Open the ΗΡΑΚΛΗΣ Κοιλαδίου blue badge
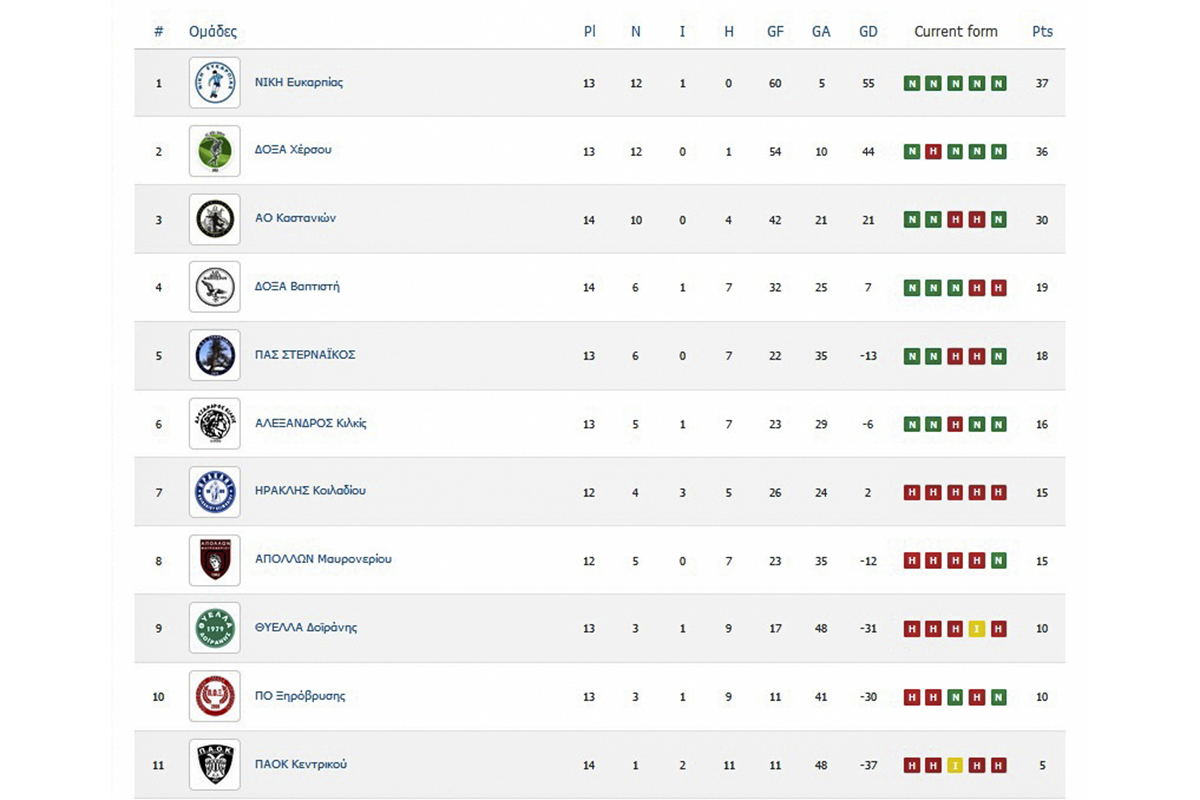Viewport: 1200px width, 800px height. click(x=214, y=491)
